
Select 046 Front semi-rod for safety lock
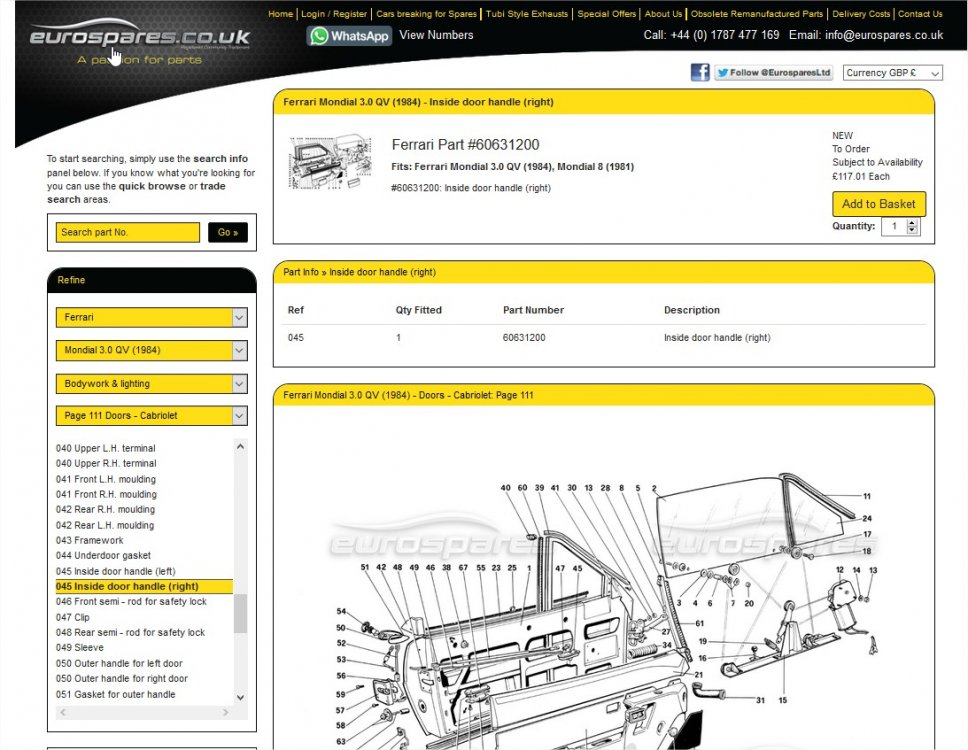tap(131, 601)
